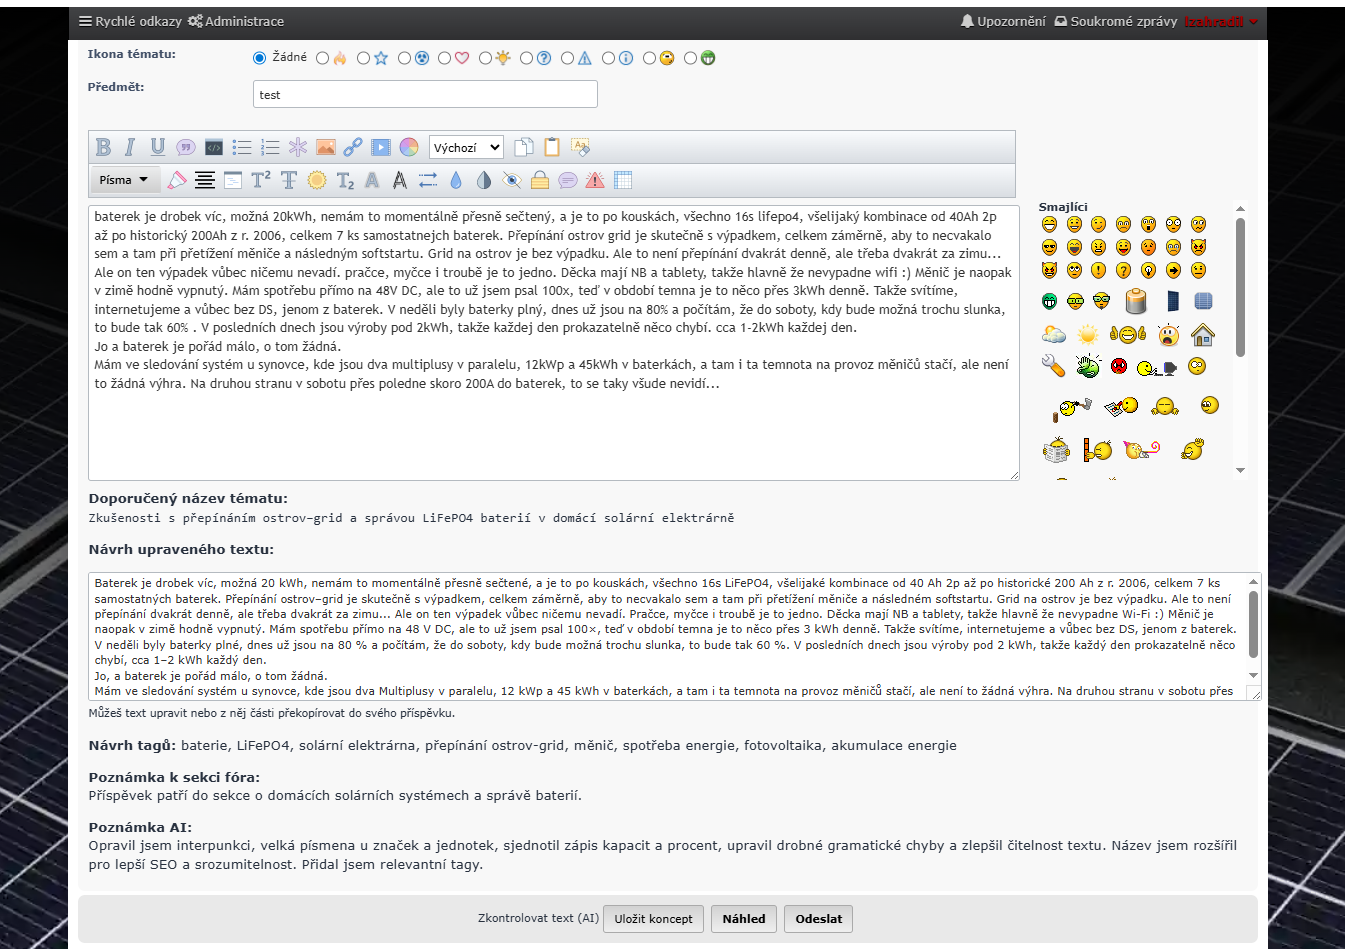Apply bold formatting in the editor toolbar
1345x949 pixels.
click(103, 147)
